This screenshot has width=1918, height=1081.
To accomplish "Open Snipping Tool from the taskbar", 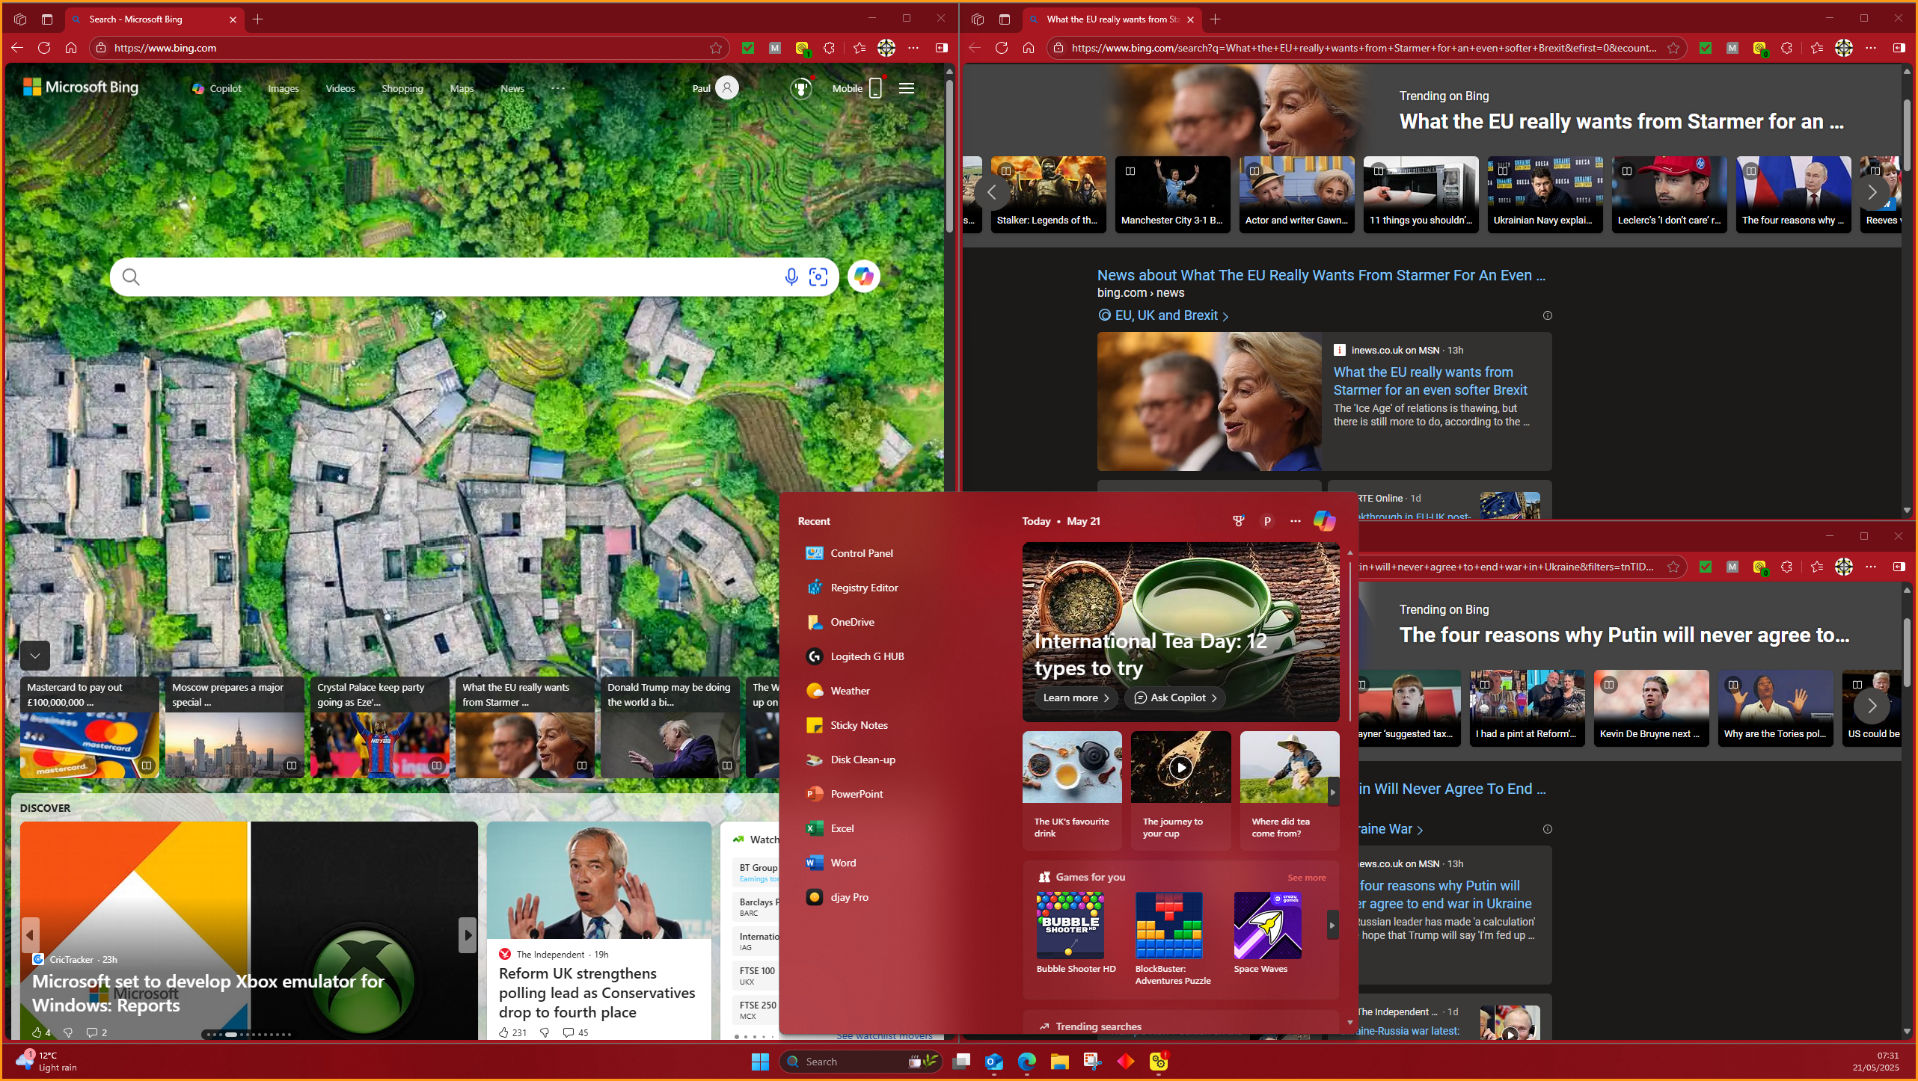I will click(x=1092, y=1062).
